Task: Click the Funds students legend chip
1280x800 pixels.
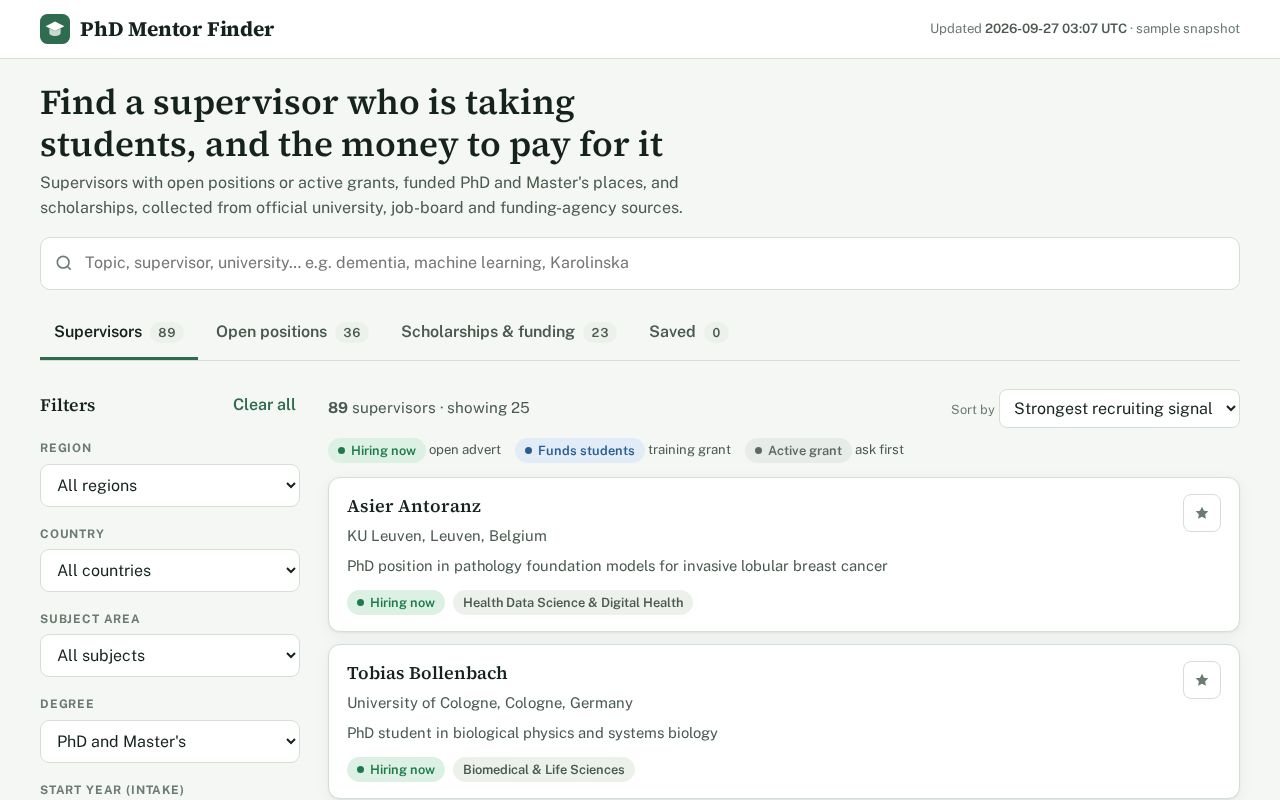Action: 580,450
